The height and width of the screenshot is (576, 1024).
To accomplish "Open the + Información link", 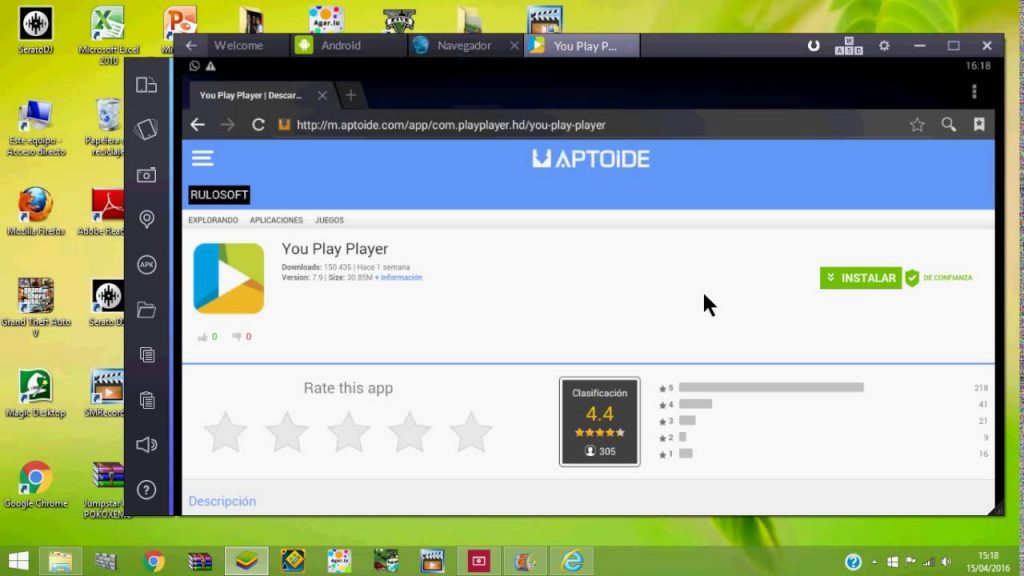I will pos(398,278).
